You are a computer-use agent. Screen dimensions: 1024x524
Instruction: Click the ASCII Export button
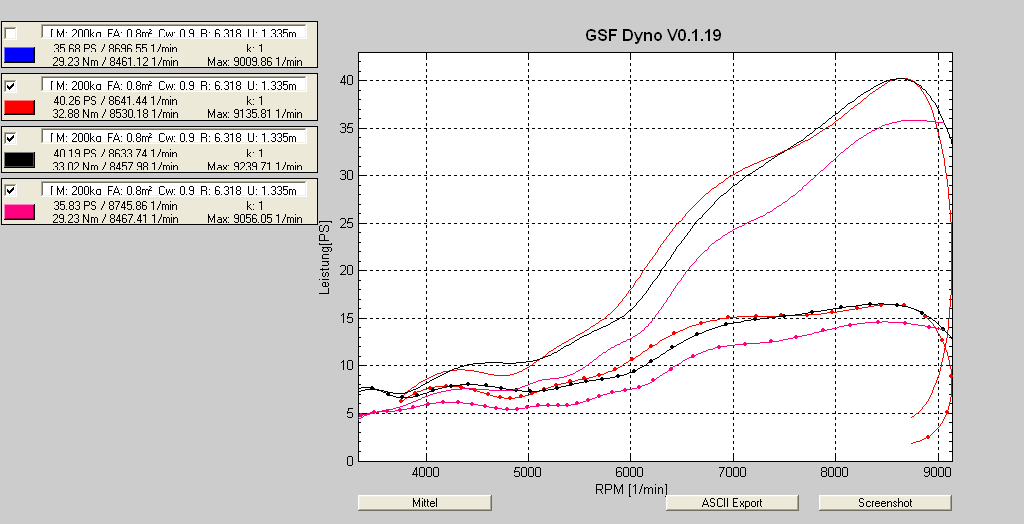tap(732, 502)
